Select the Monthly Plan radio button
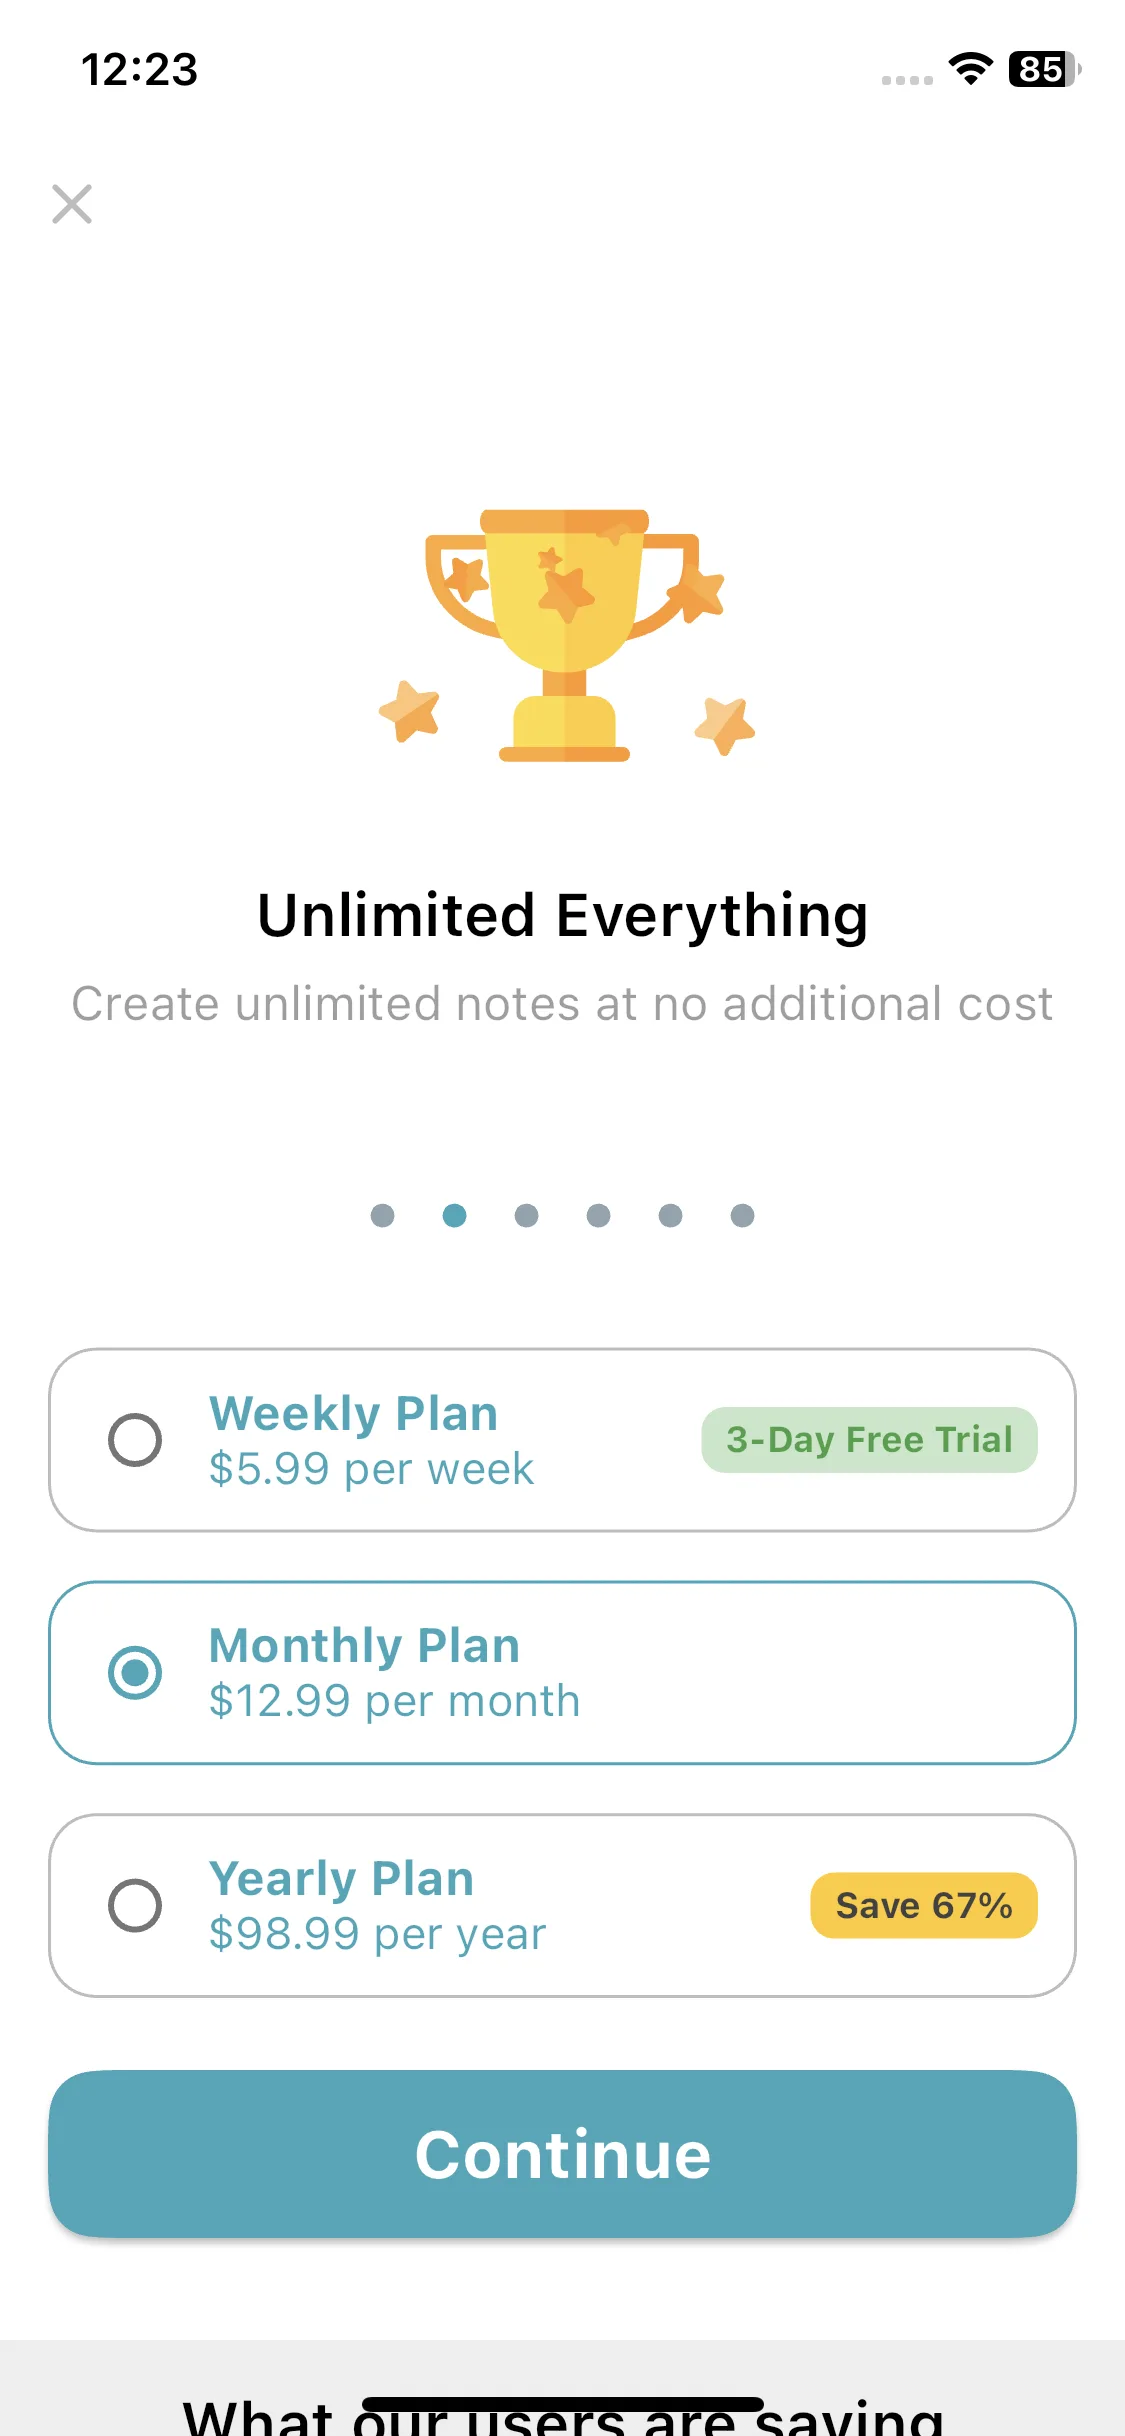This screenshot has height=2436, width=1125. [135, 1673]
